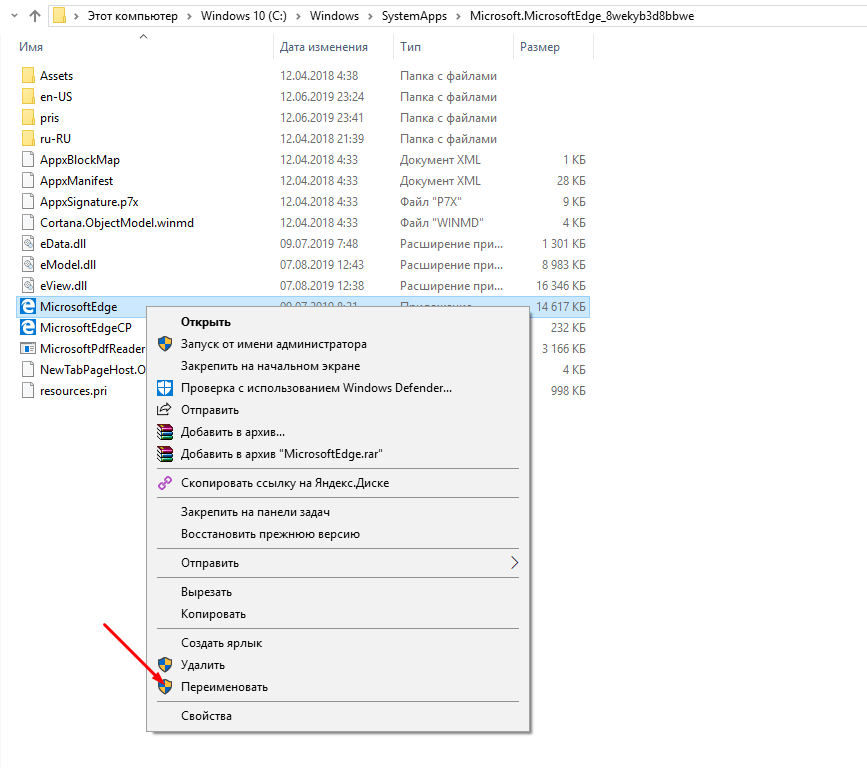Click the NewTabPageHost file icon
Screen dimensions: 867x768
pyautogui.click(x=28, y=369)
